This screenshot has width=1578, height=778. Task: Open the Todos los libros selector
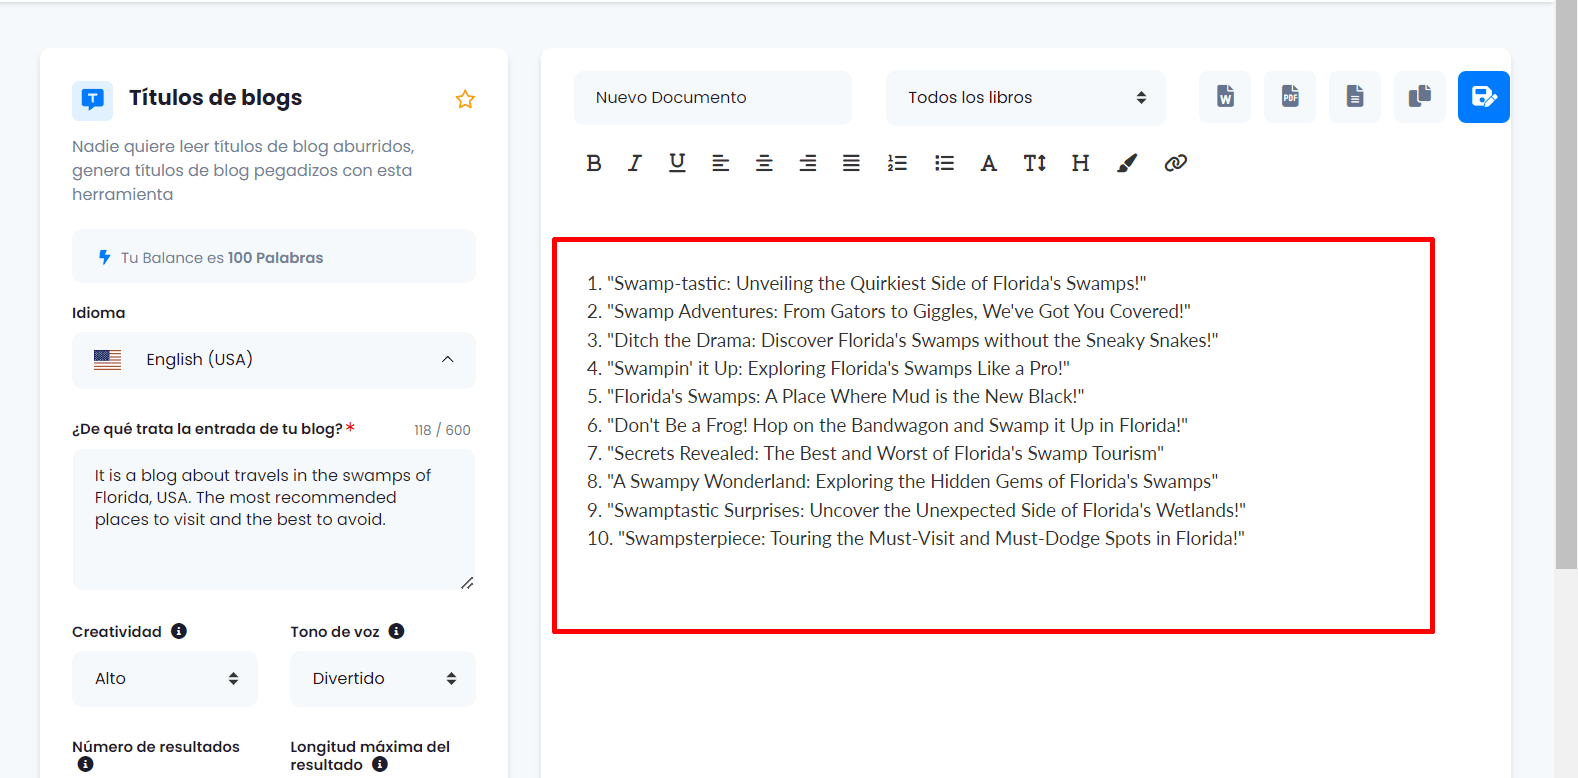tap(1025, 98)
